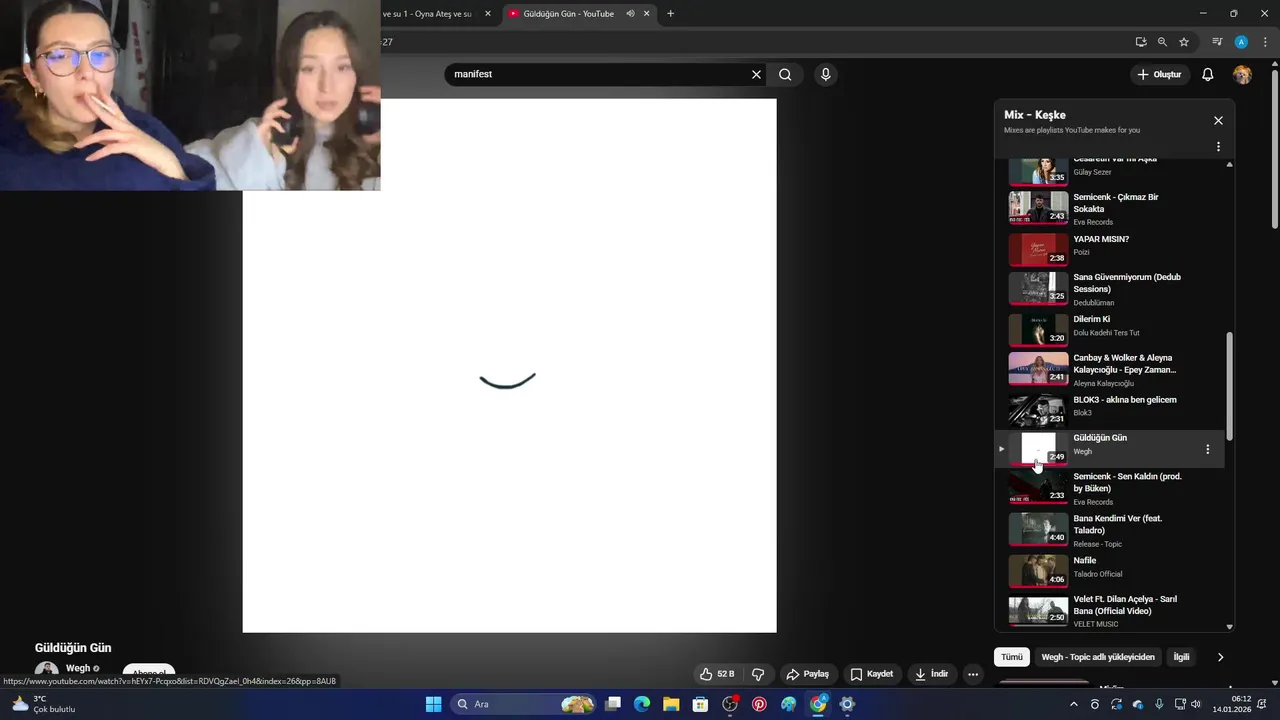
Task: Open options for Güldüğün Gün playlist row
Action: [x=1207, y=449]
